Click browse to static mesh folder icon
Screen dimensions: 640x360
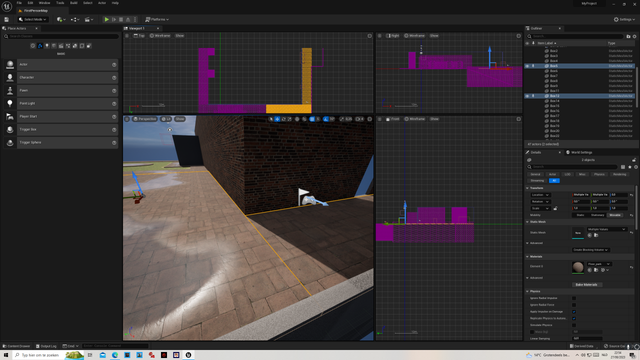[596, 235]
